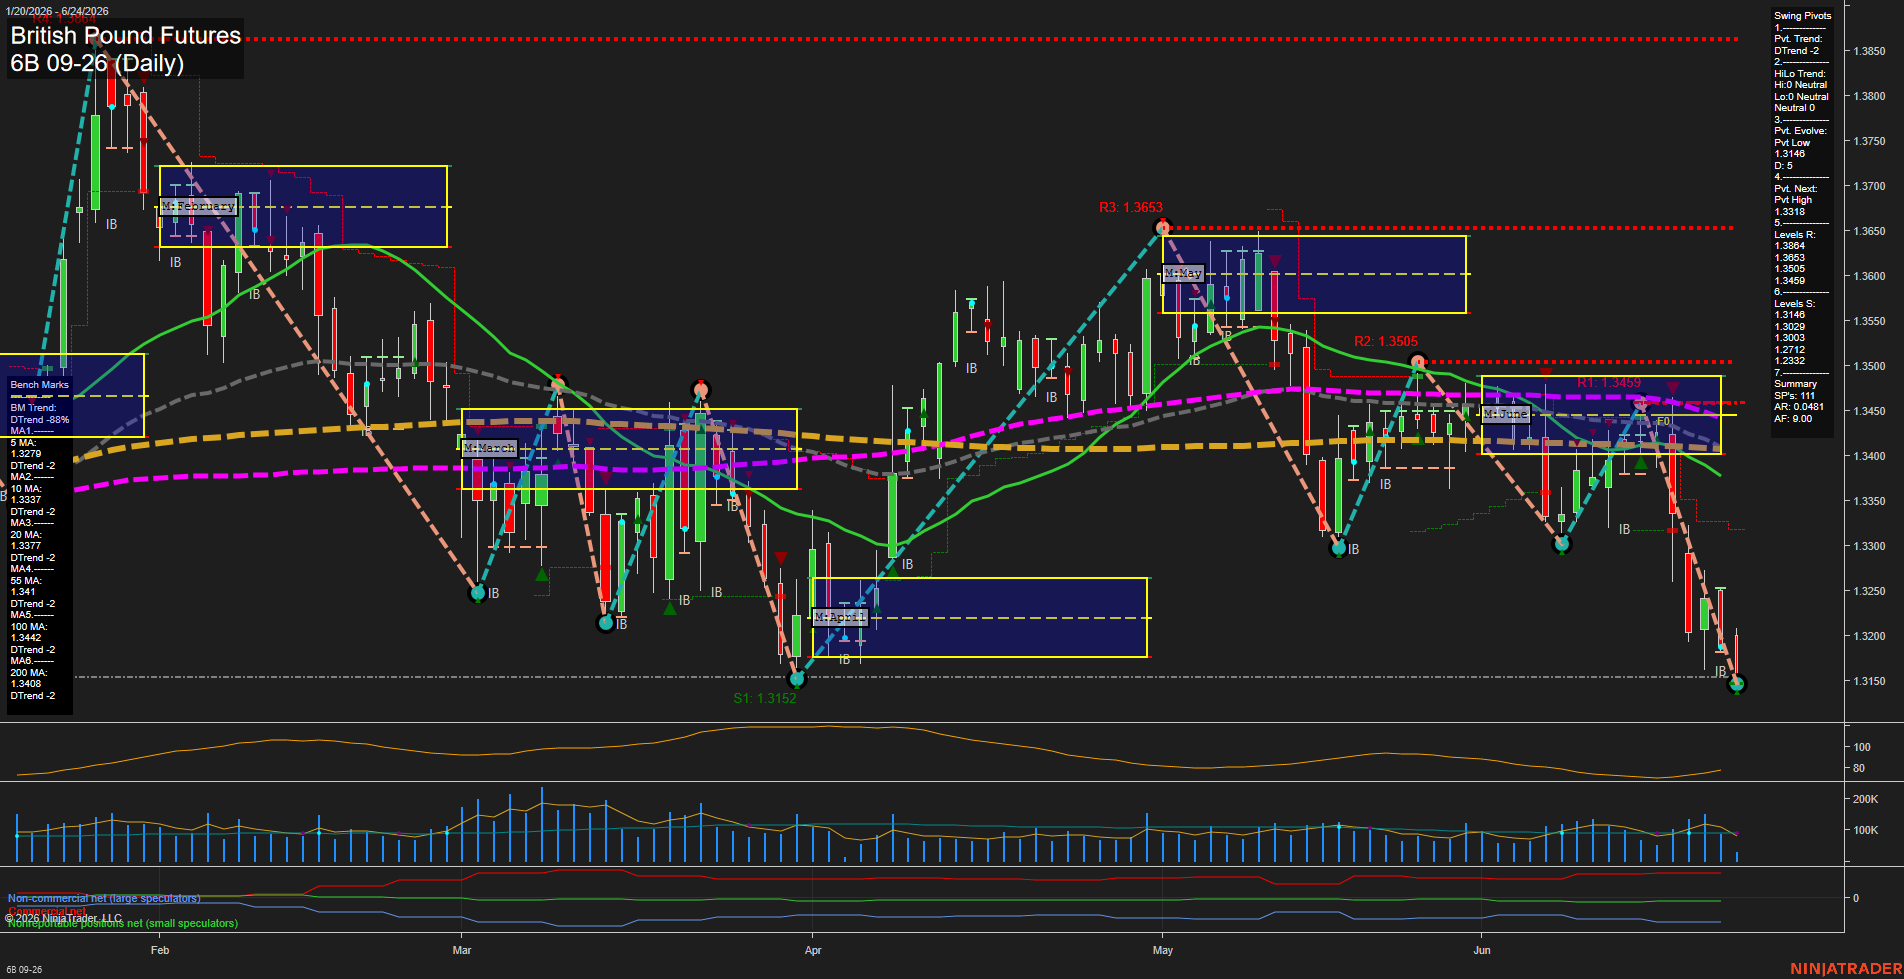Click the Pvt Low entry
This screenshot has height=979, width=1904.
click(x=1792, y=143)
